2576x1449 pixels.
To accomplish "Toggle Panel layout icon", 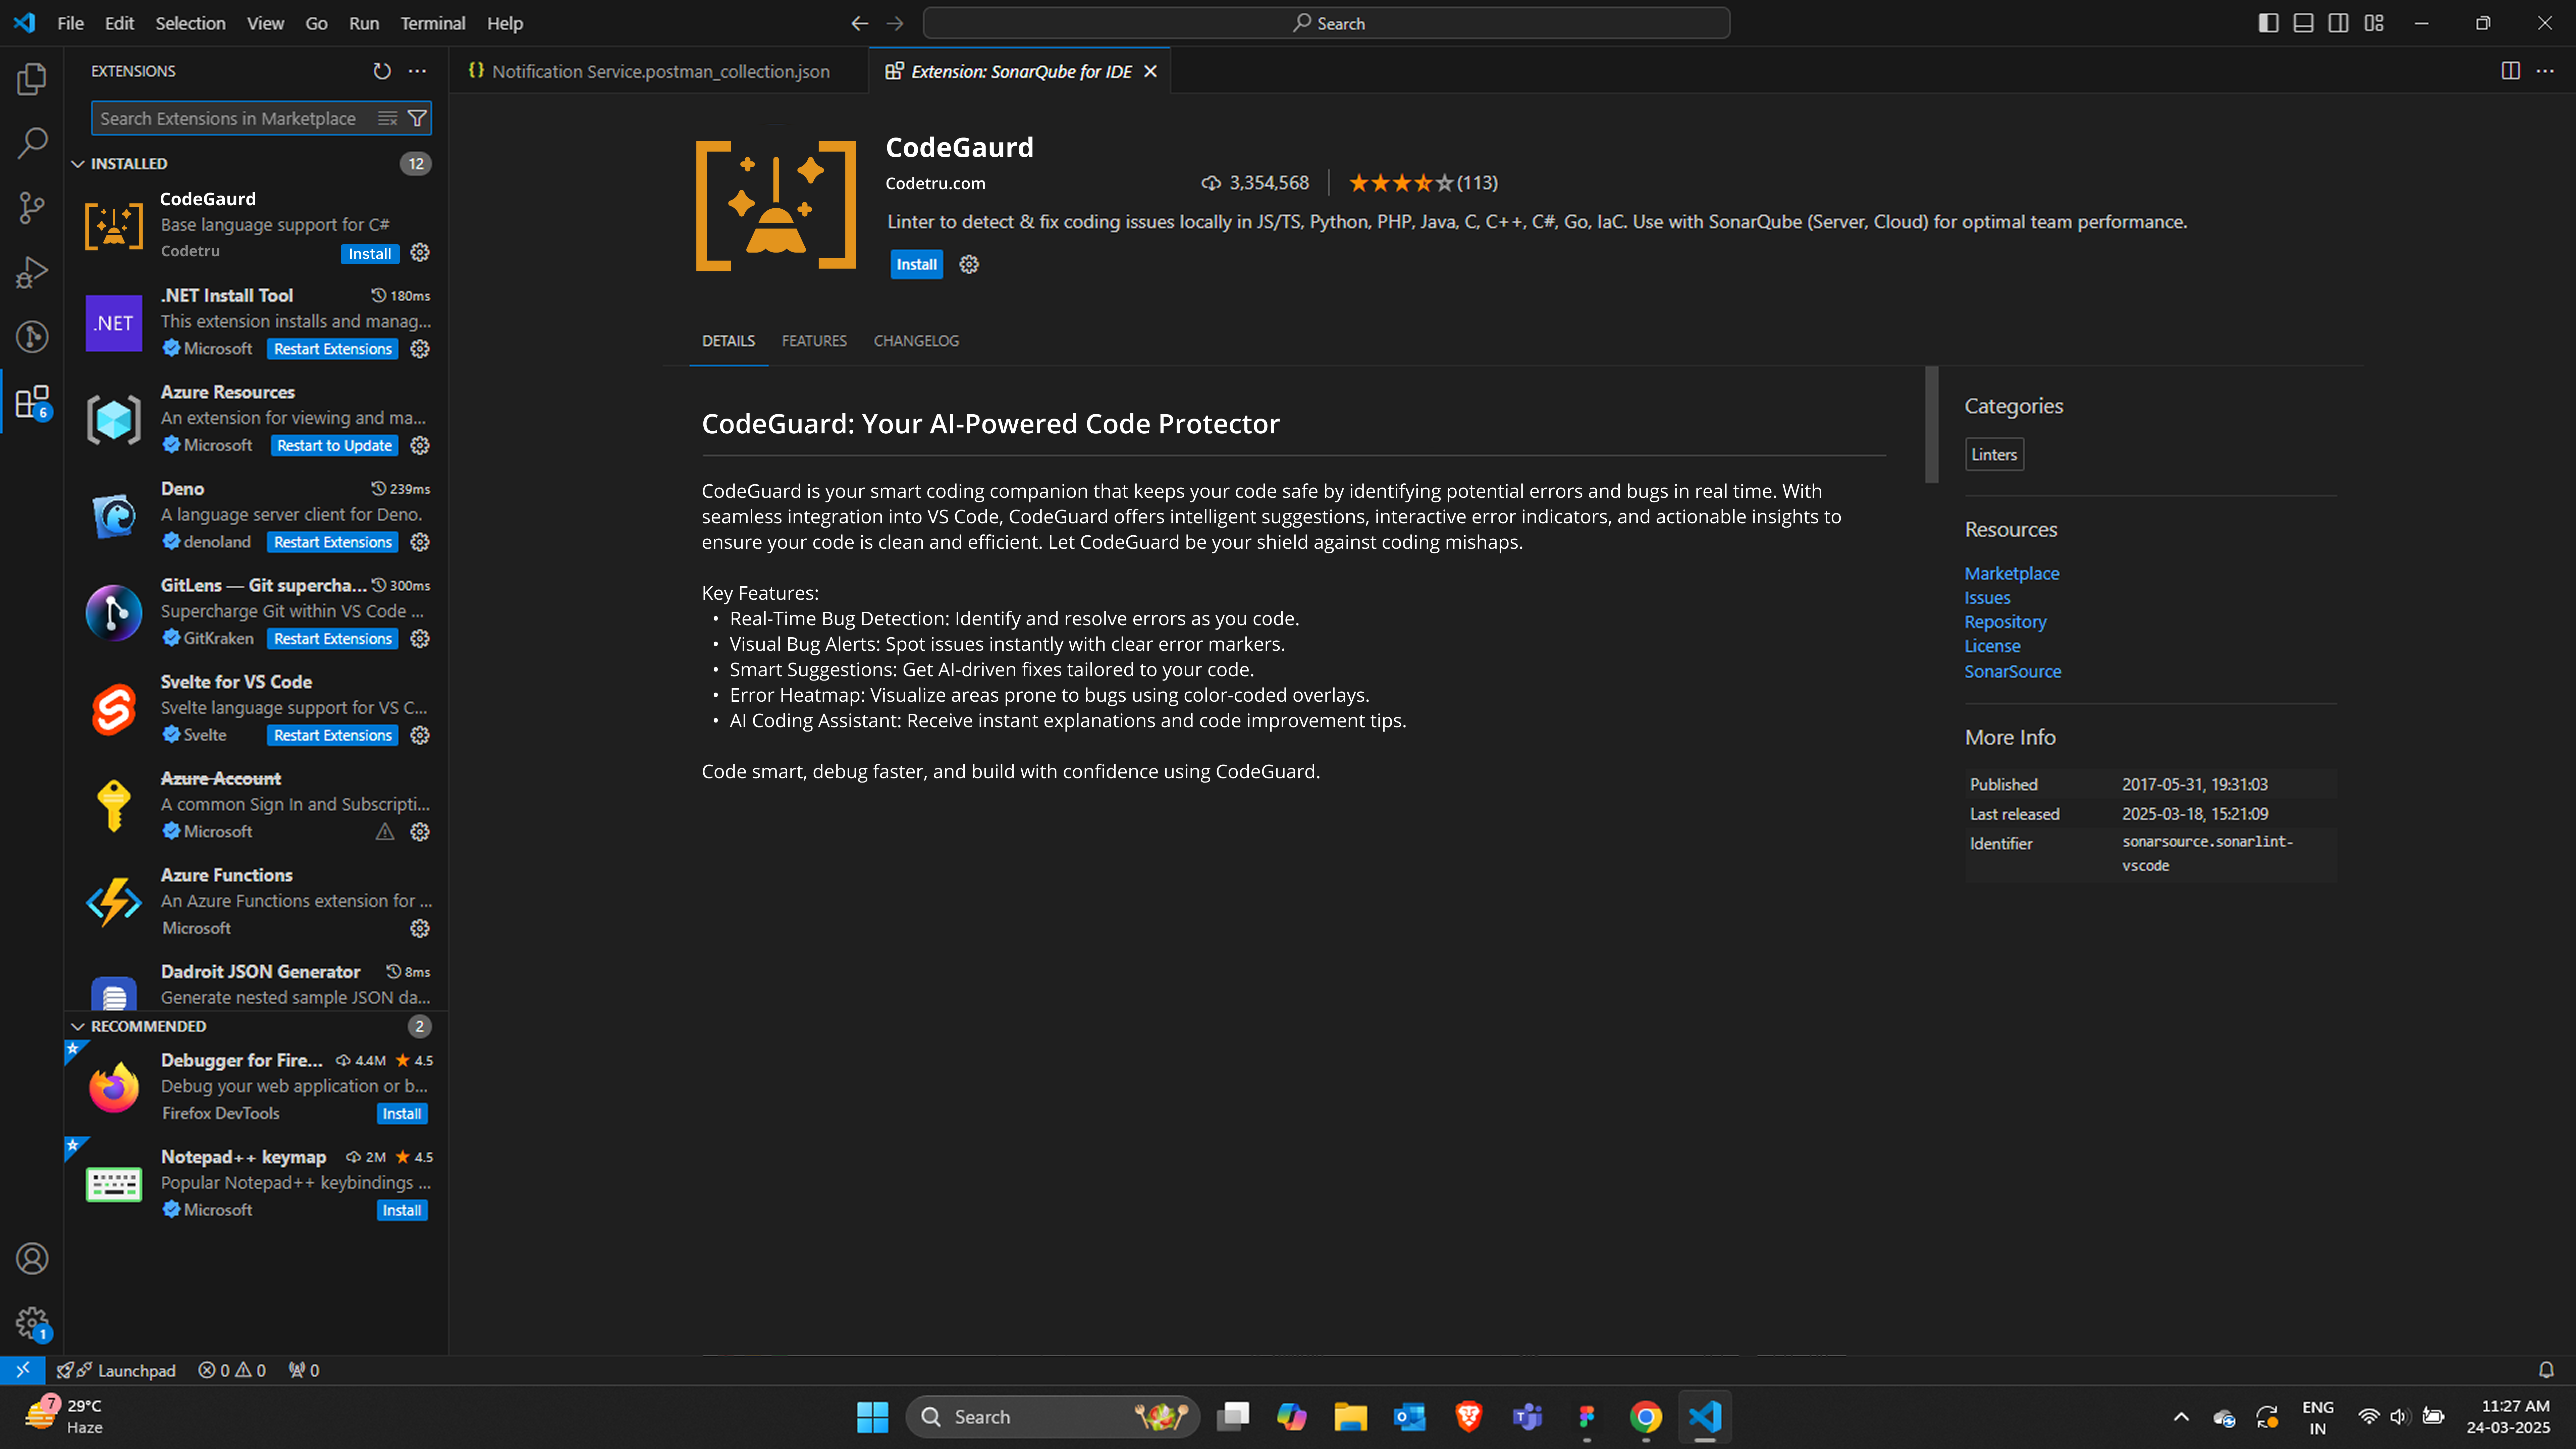I will tap(2303, 23).
